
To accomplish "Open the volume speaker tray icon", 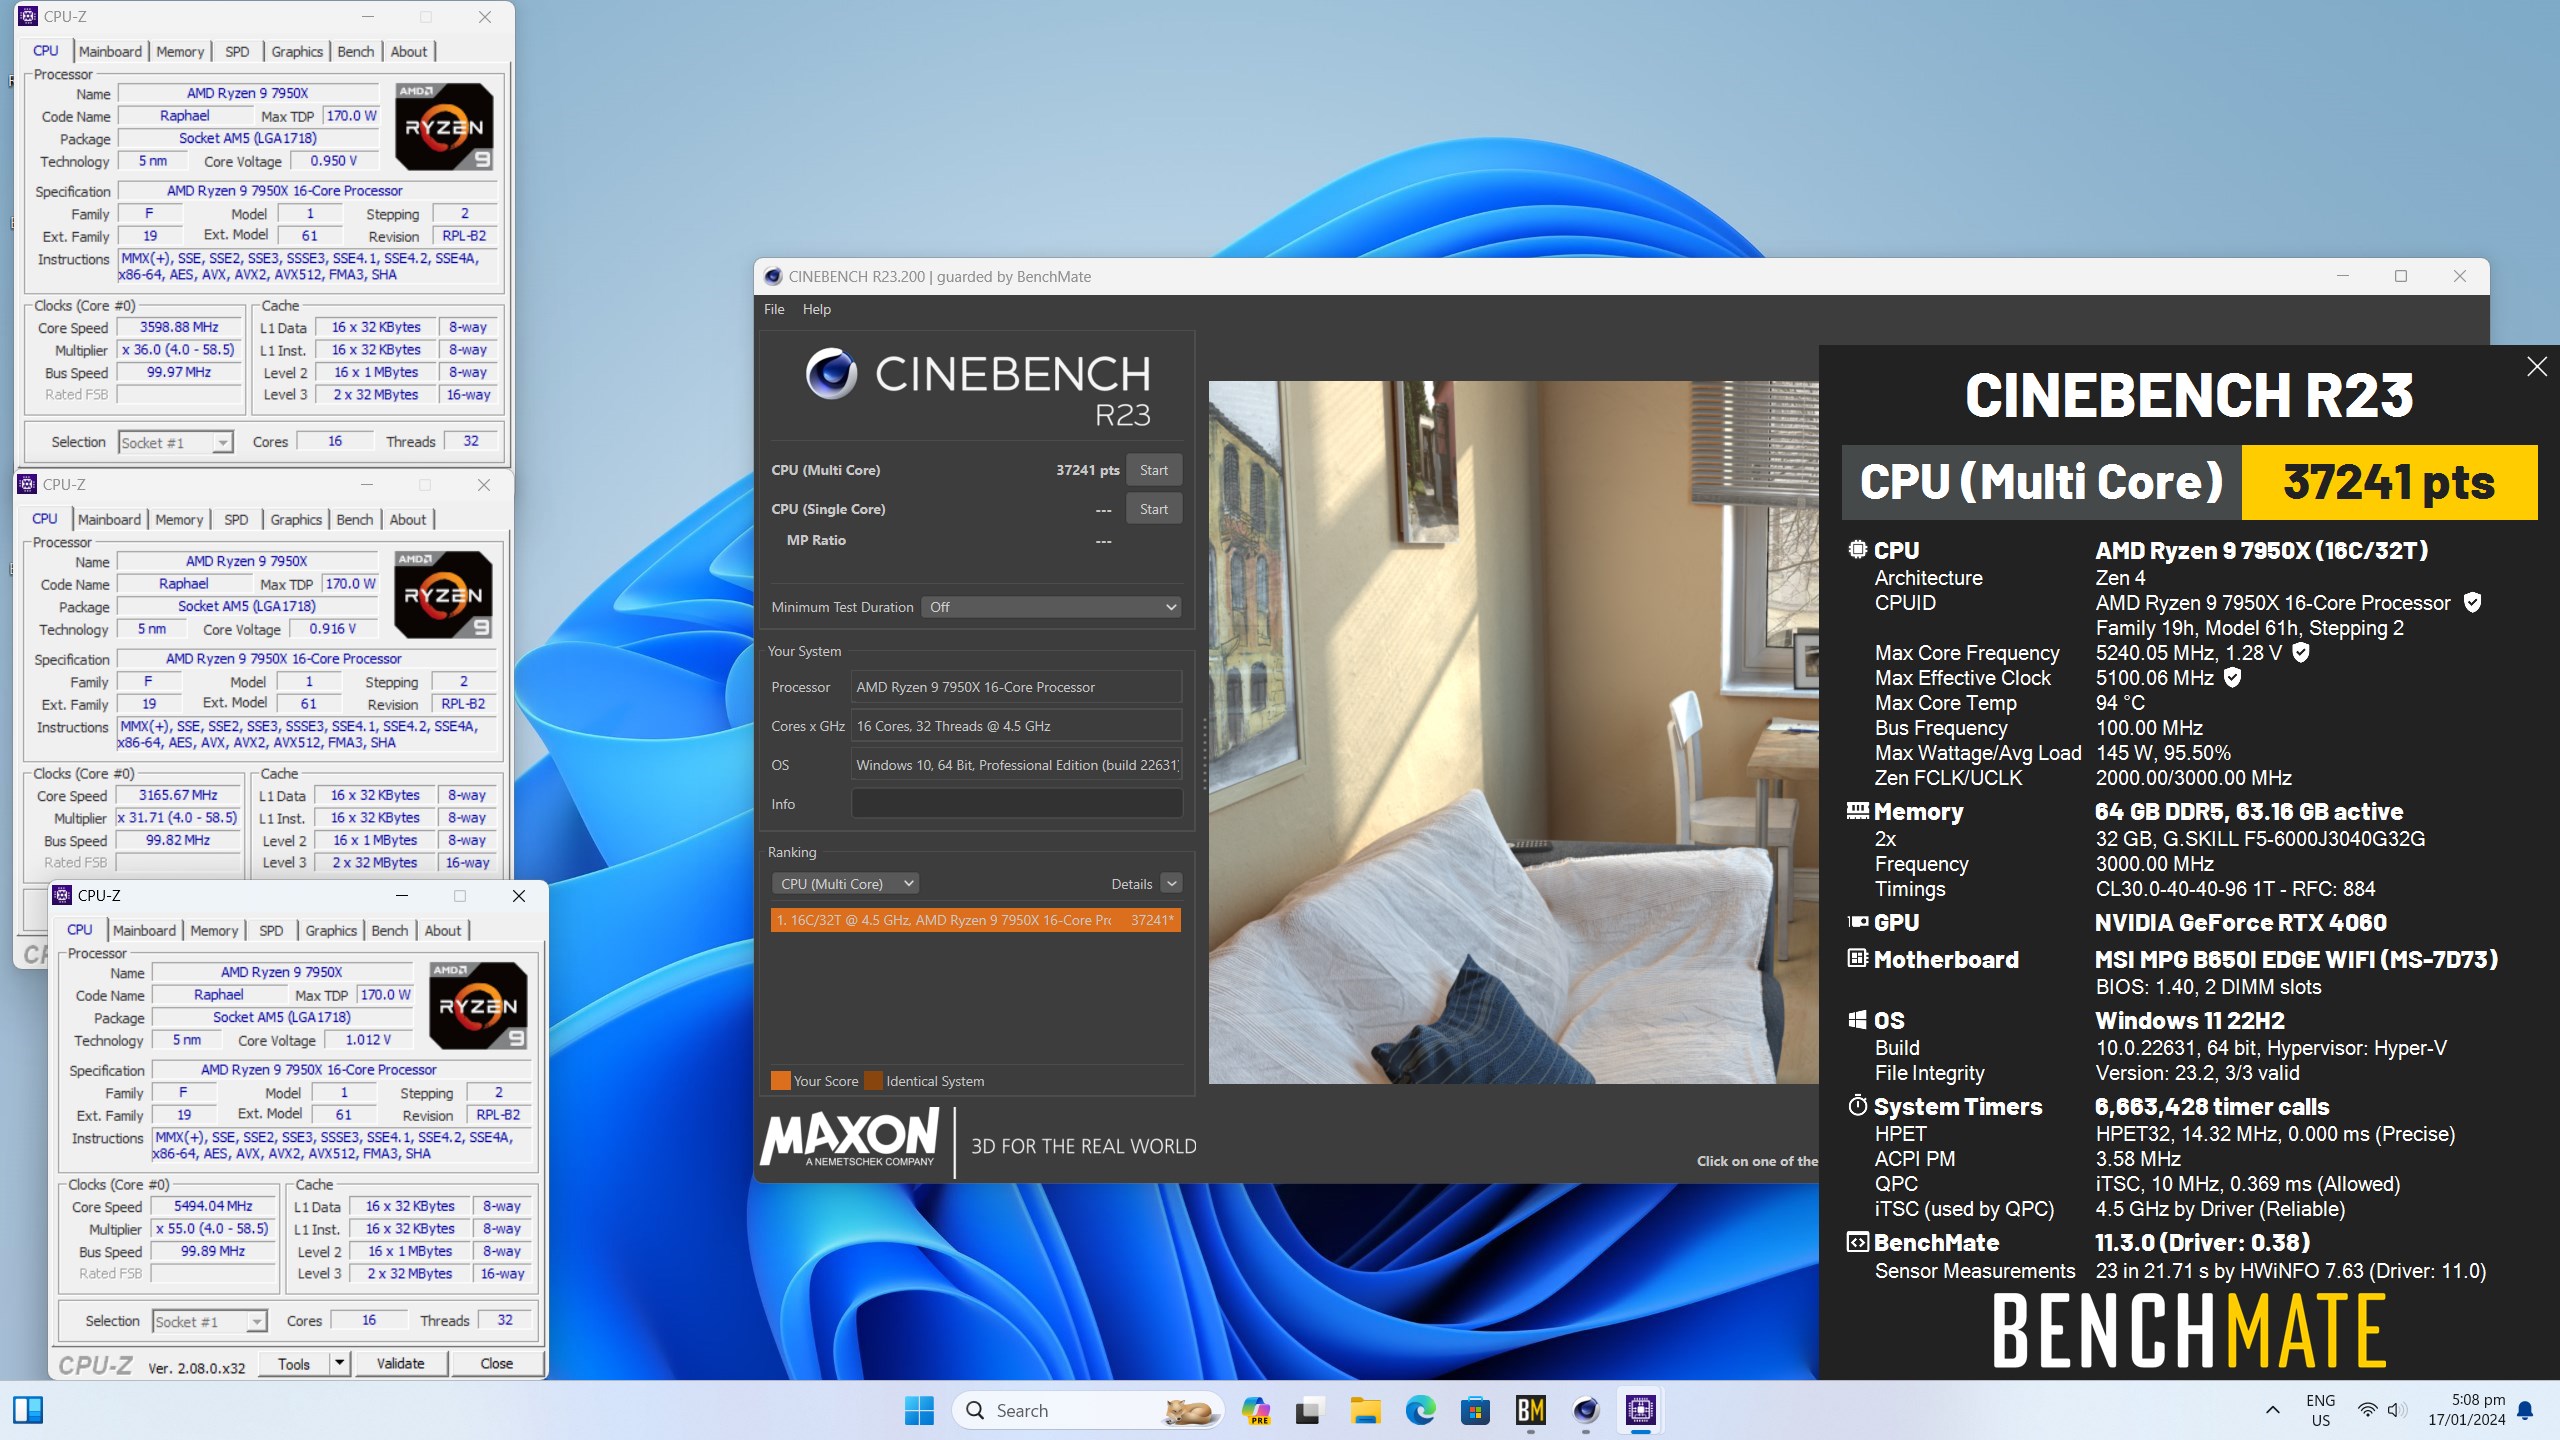I will 2397,1410.
